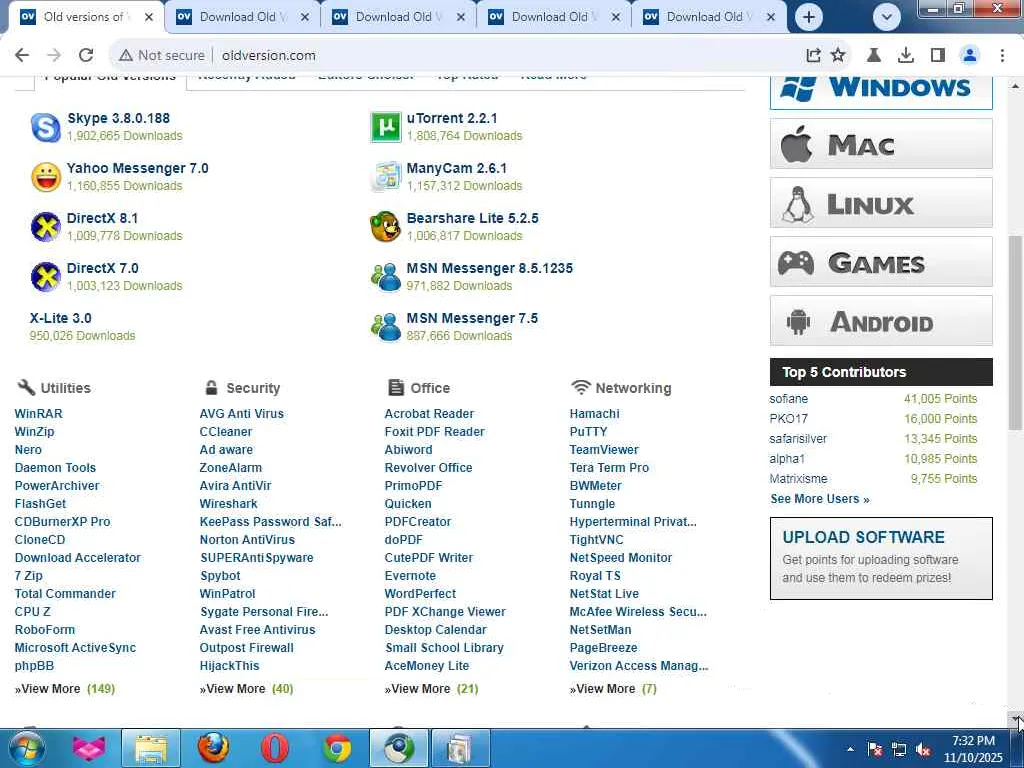Click the DirectX 8.1 icon
The image size is (1024, 768).
tap(46, 227)
